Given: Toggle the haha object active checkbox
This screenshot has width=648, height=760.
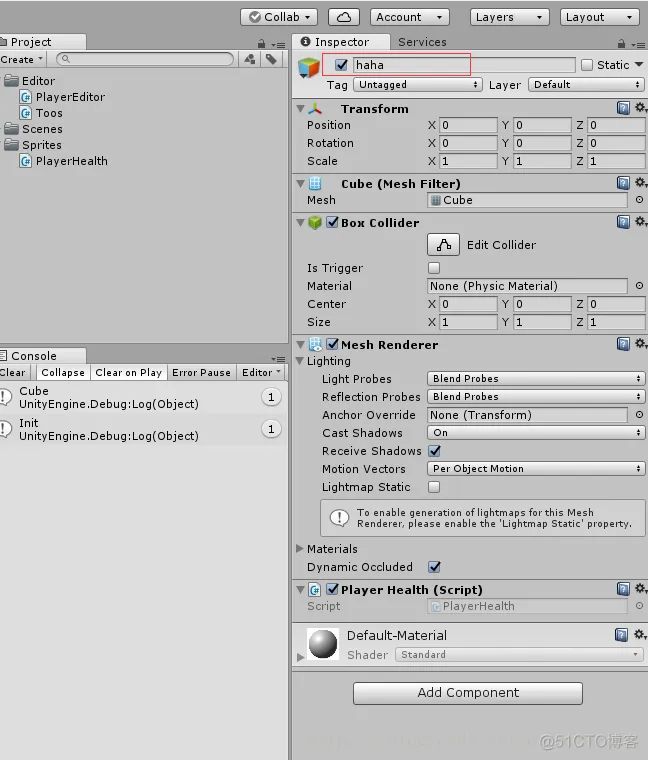Looking at the screenshot, I should pos(341,65).
